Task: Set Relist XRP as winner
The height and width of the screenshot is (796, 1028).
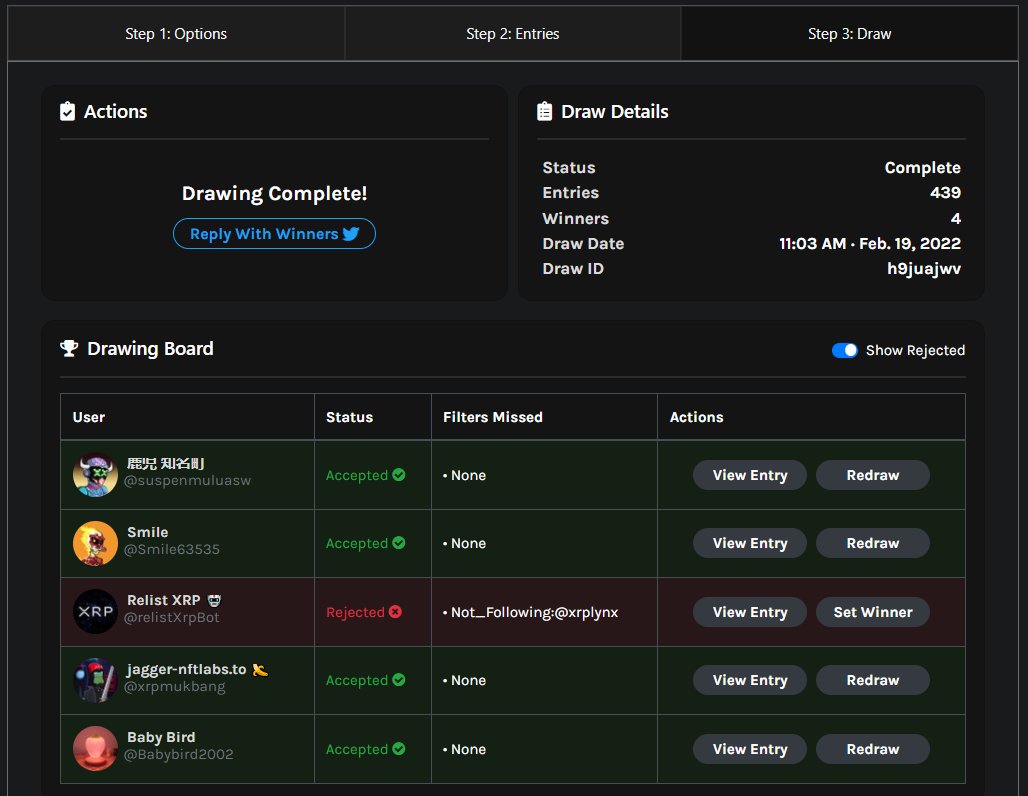Action: [873, 612]
